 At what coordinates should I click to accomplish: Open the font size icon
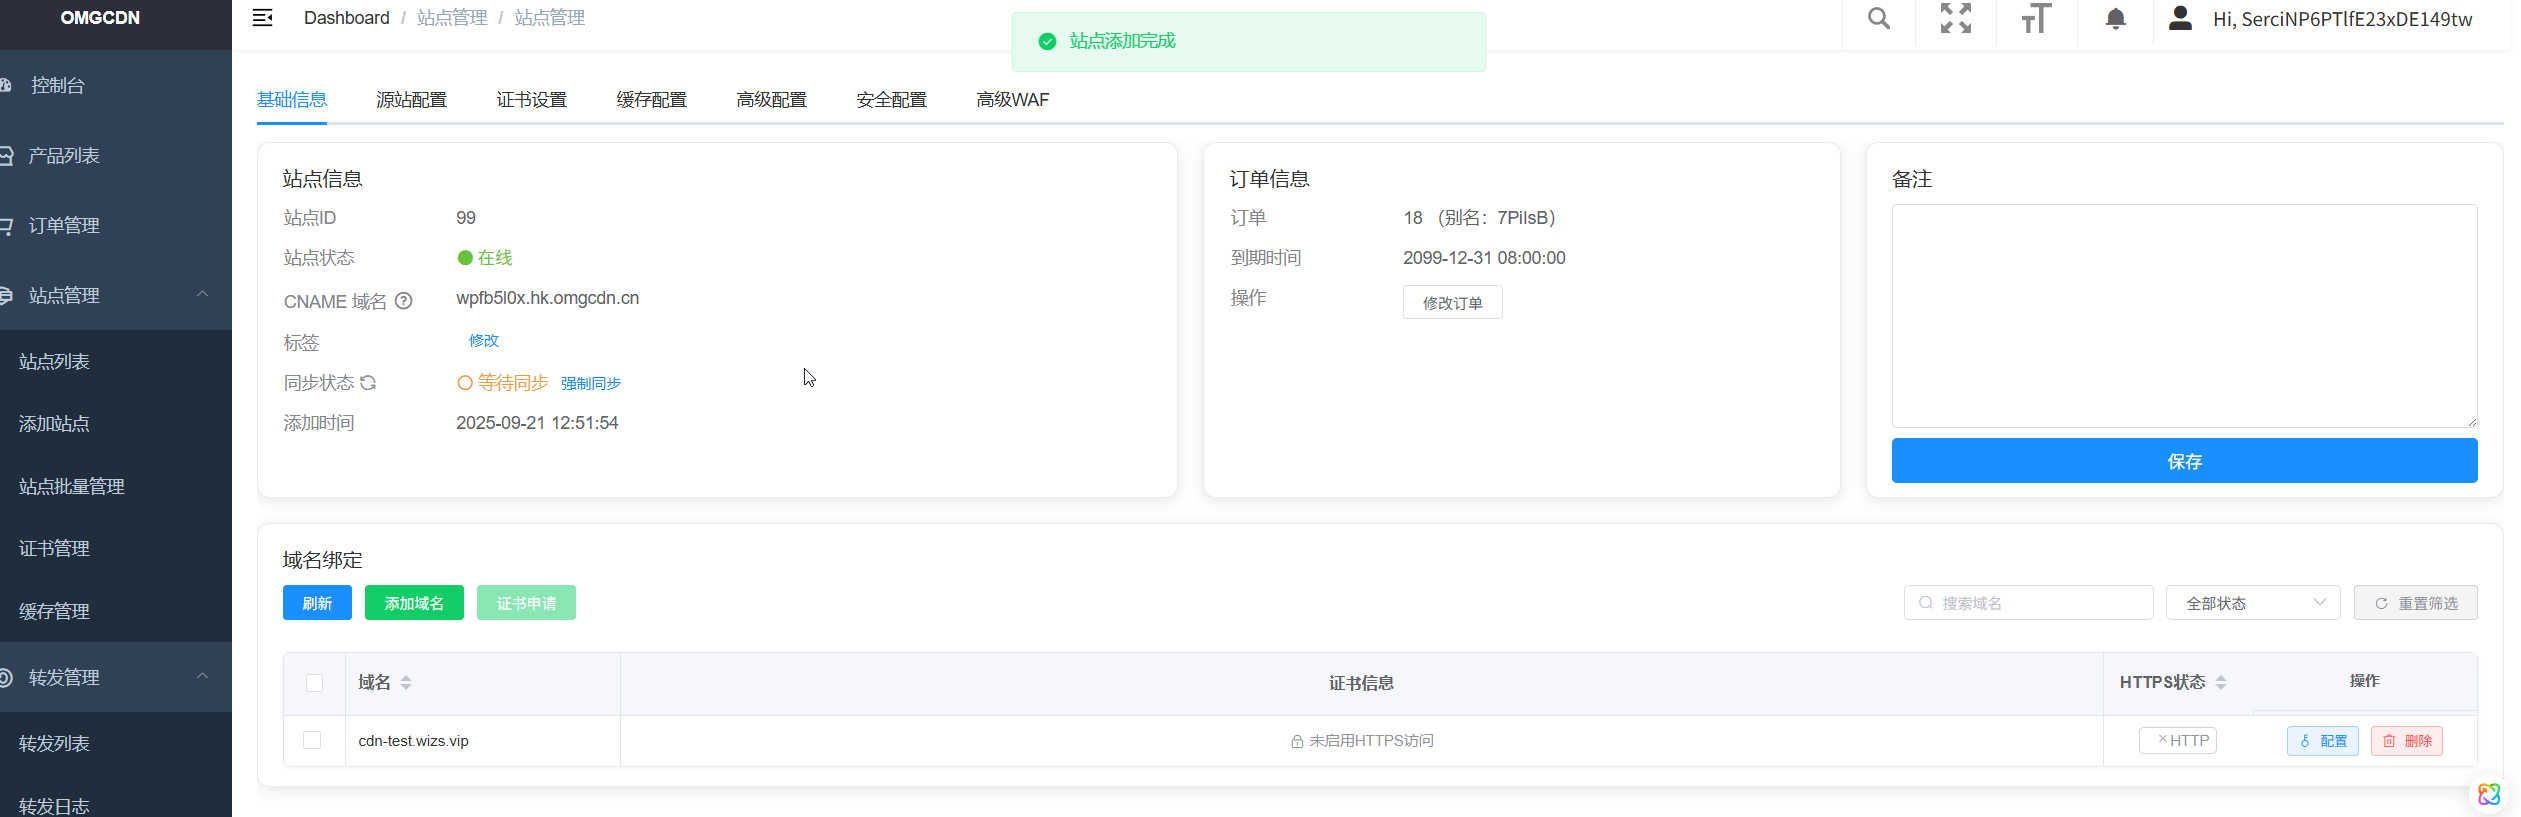point(2035,19)
